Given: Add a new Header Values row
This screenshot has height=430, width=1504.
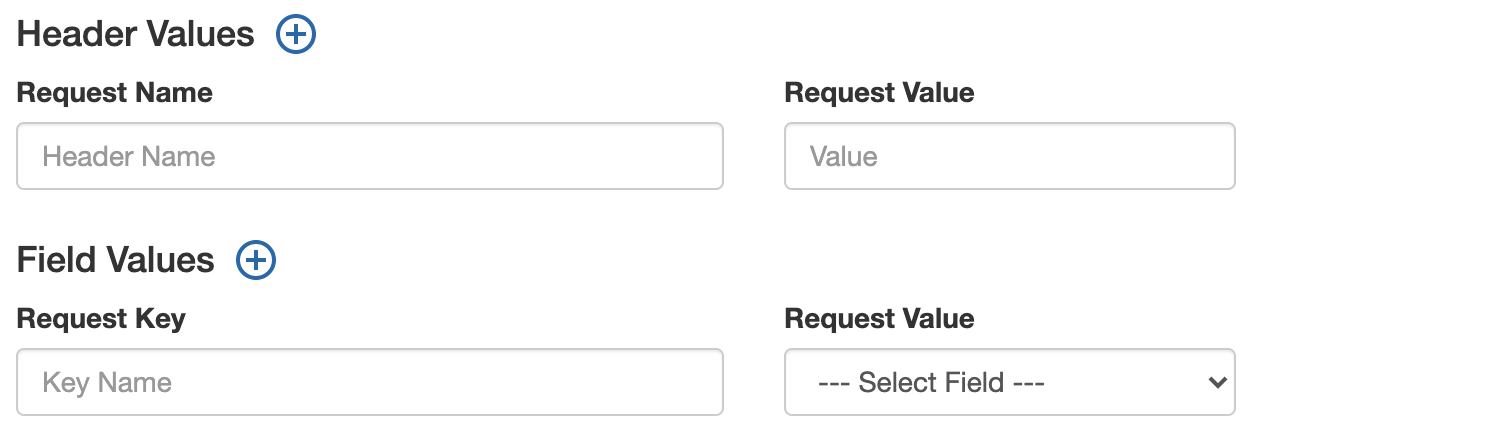Looking at the screenshot, I should tap(295, 35).
